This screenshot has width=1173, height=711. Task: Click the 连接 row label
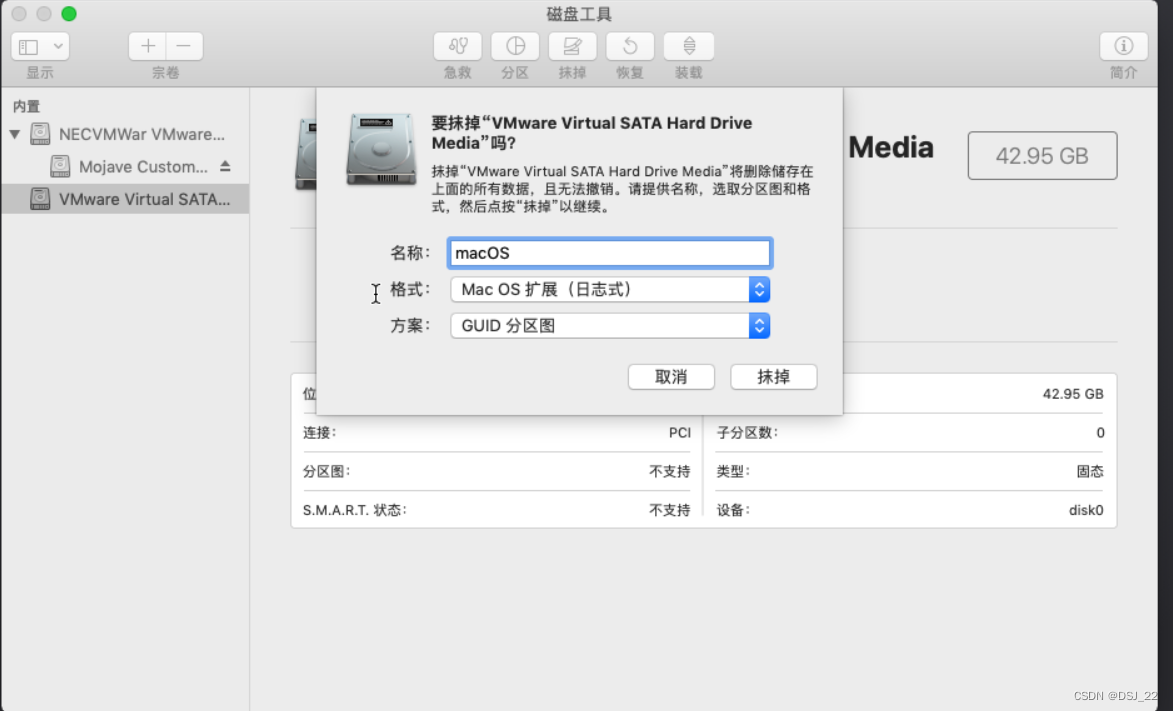pos(319,433)
